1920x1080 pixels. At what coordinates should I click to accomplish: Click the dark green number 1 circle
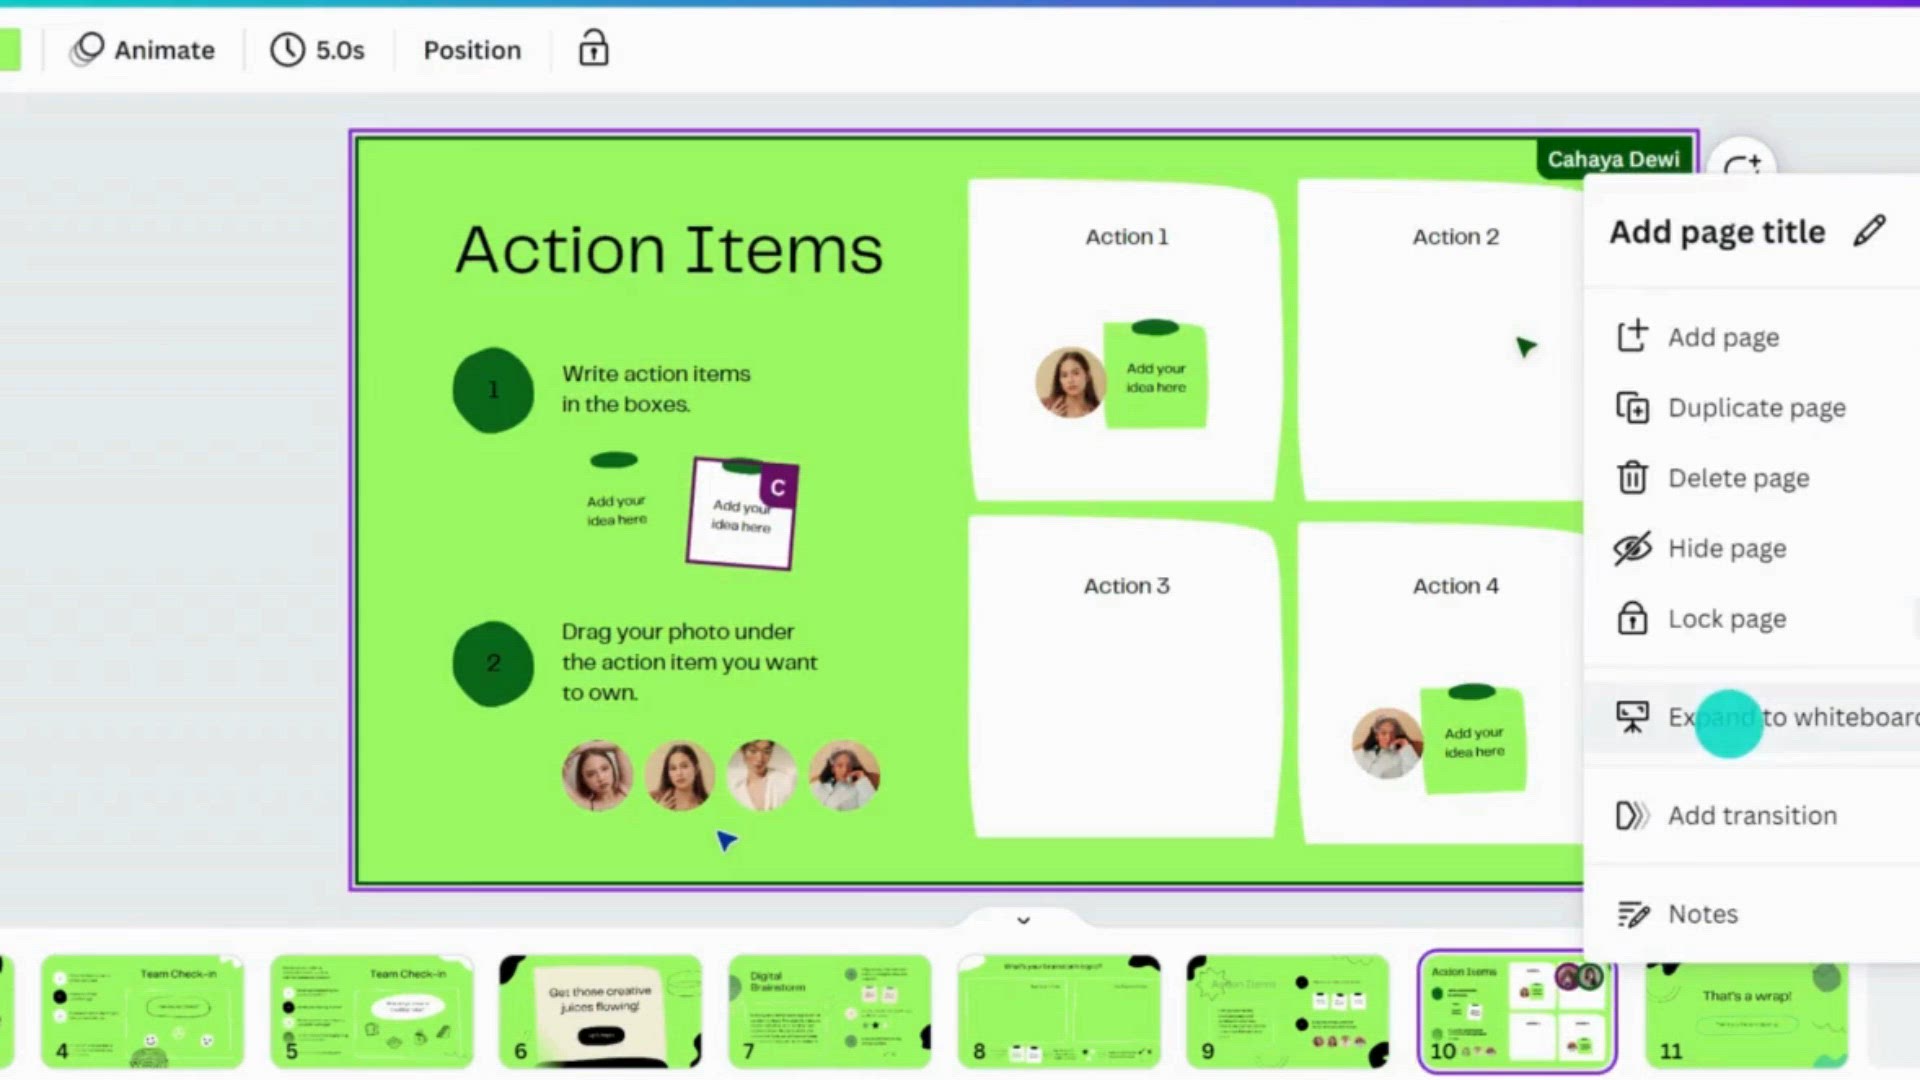point(493,390)
